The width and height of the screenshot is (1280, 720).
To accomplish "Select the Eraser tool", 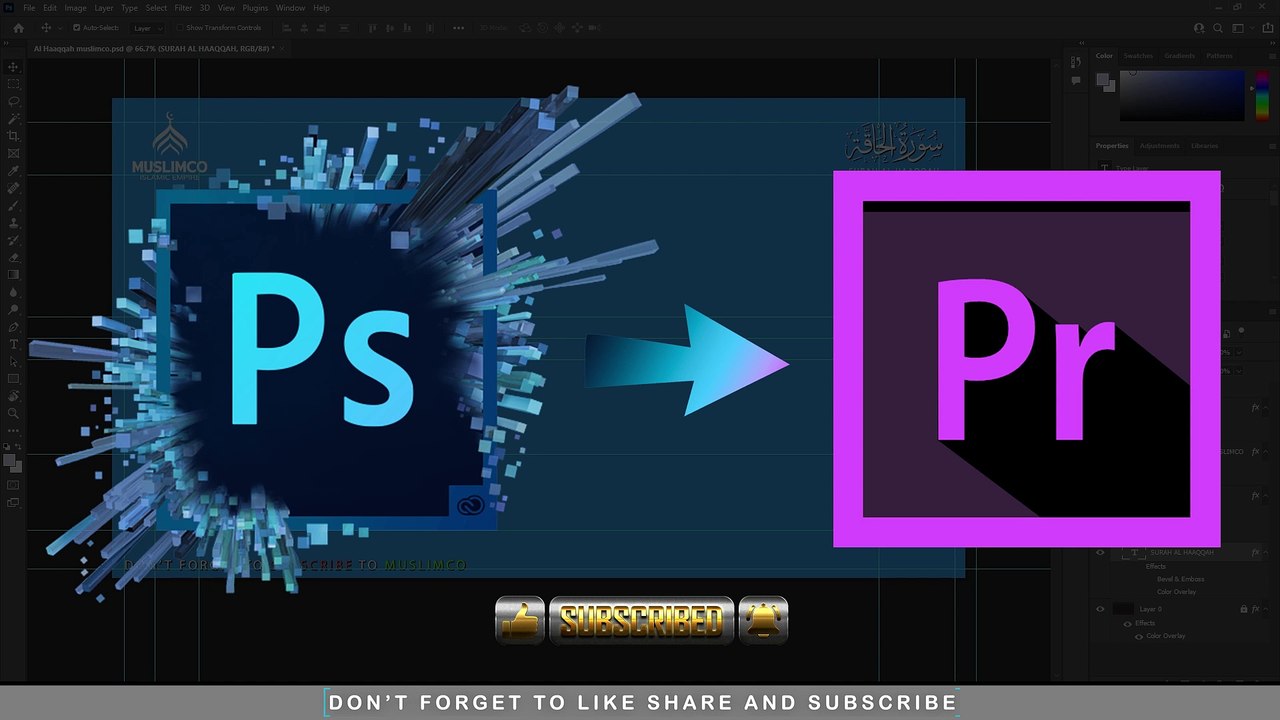I will tap(13, 258).
